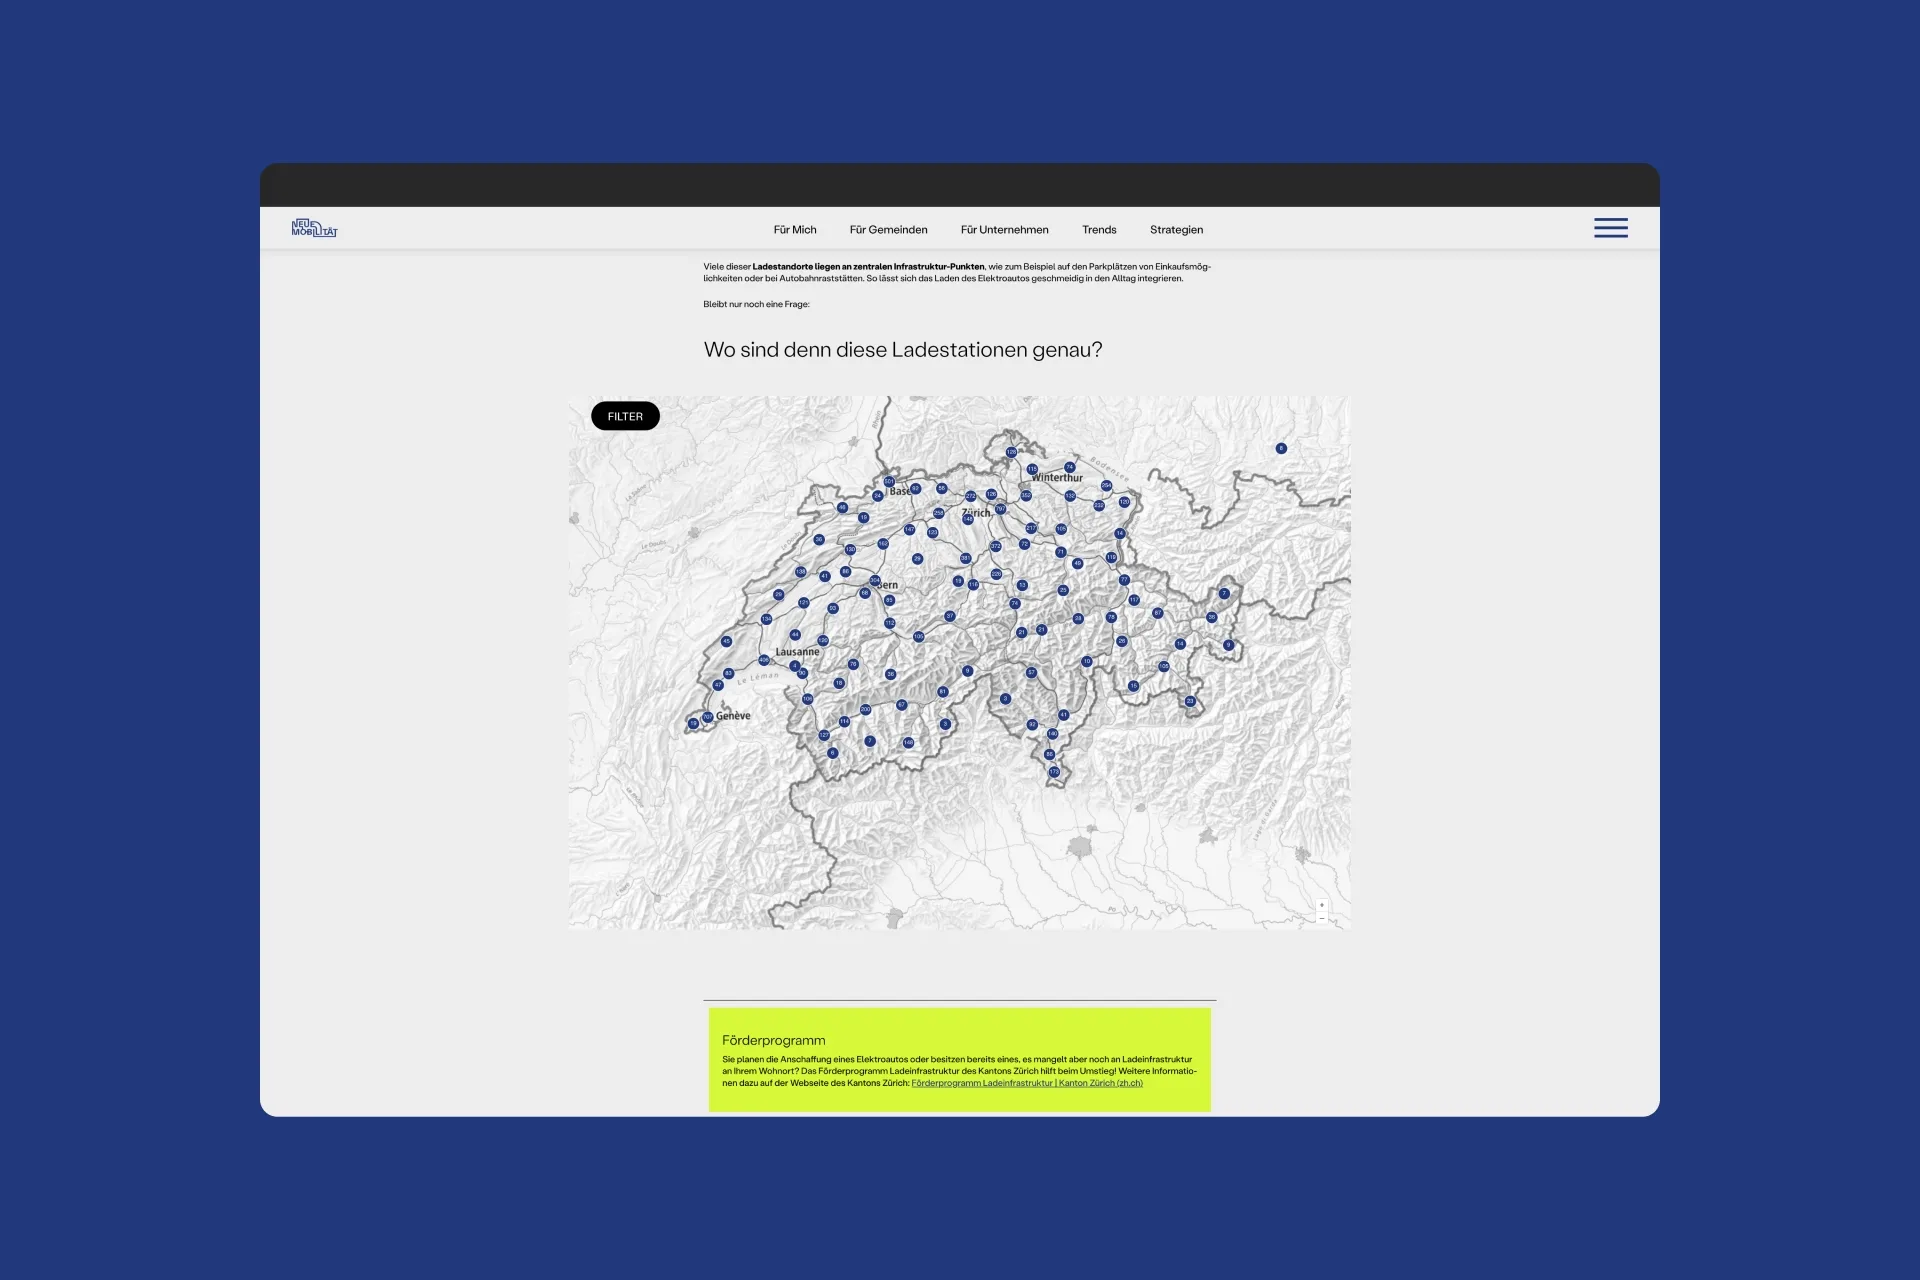This screenshot has width=1920, height=1280.
Task: Open the FILTER panel on the map
Action: click(624, 415)
